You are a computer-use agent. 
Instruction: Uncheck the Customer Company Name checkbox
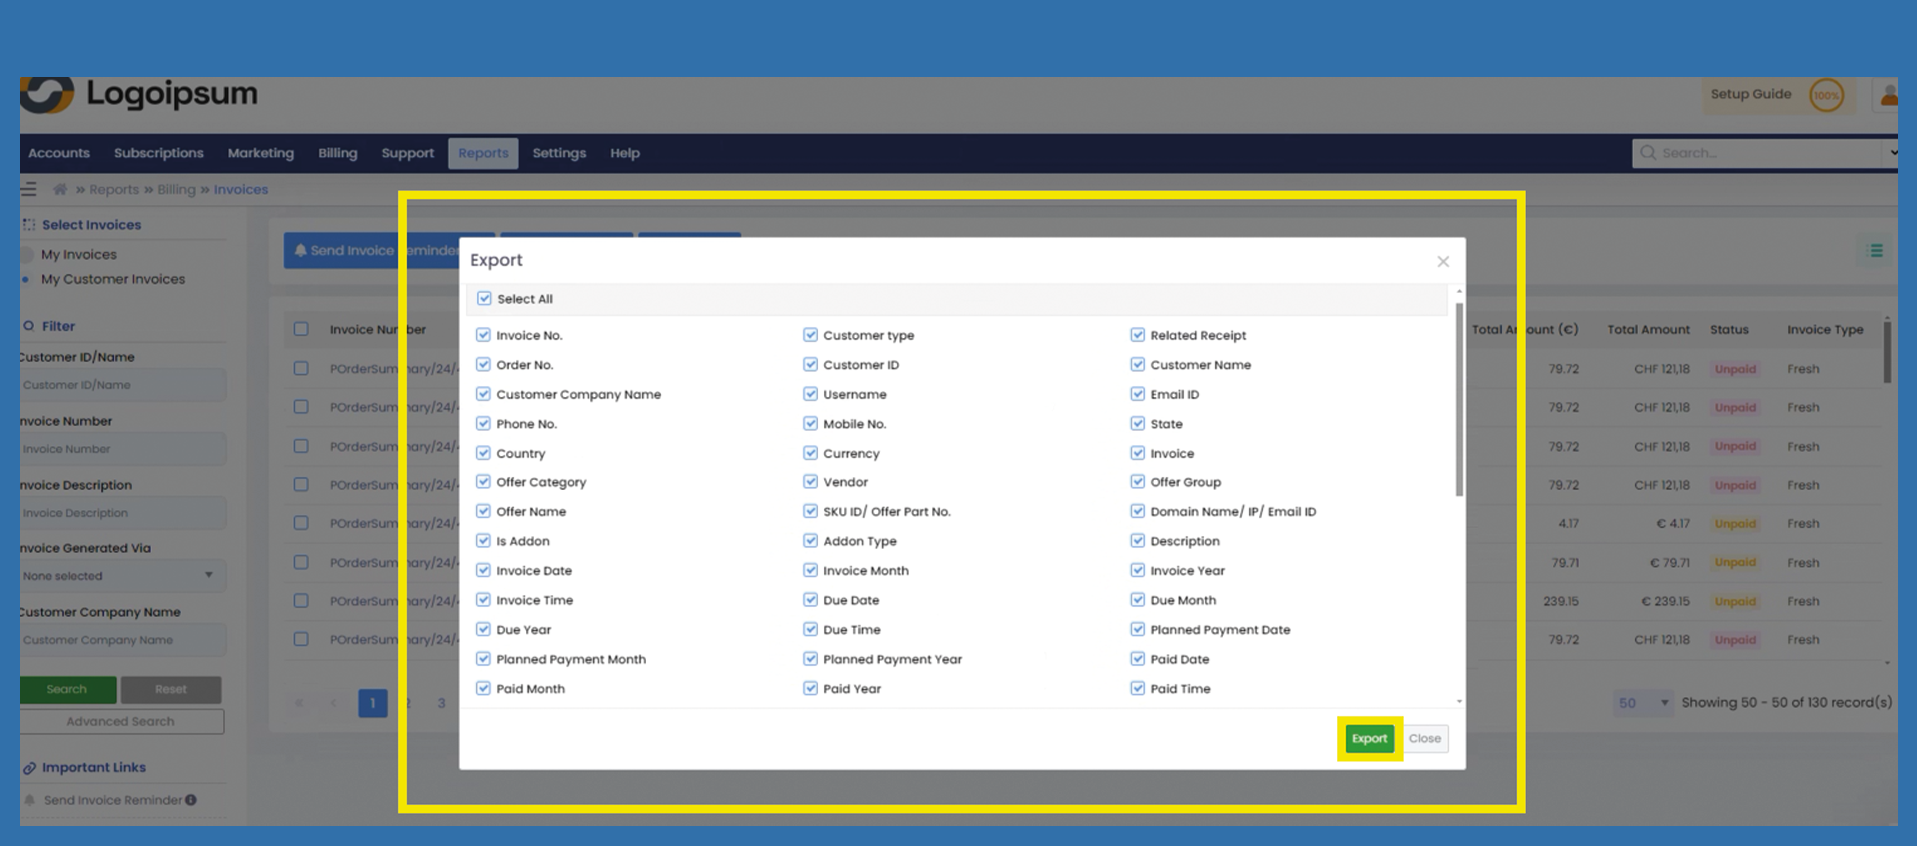click(483, 394)
